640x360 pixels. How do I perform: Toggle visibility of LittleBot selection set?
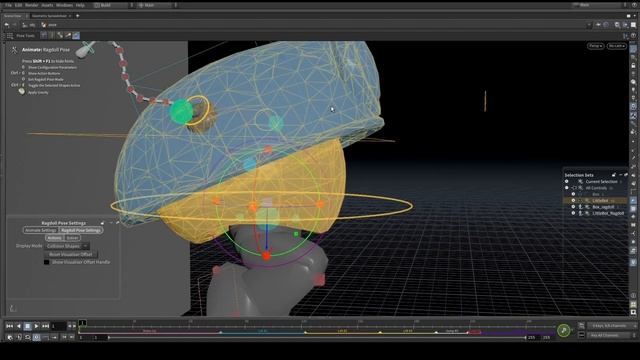click(573, 200)
